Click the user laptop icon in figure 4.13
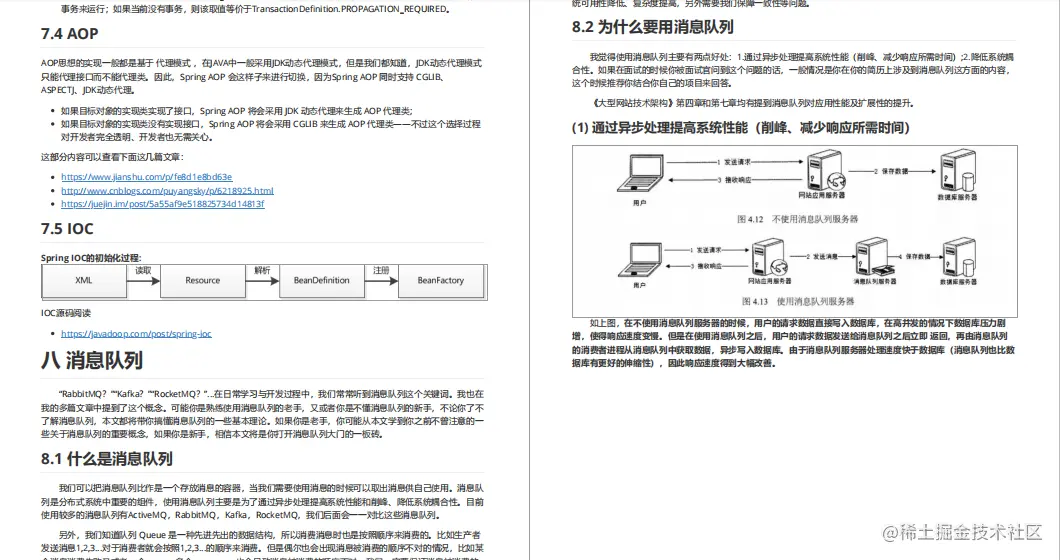Screen dimensions: 1060x560 coord(640,260)
